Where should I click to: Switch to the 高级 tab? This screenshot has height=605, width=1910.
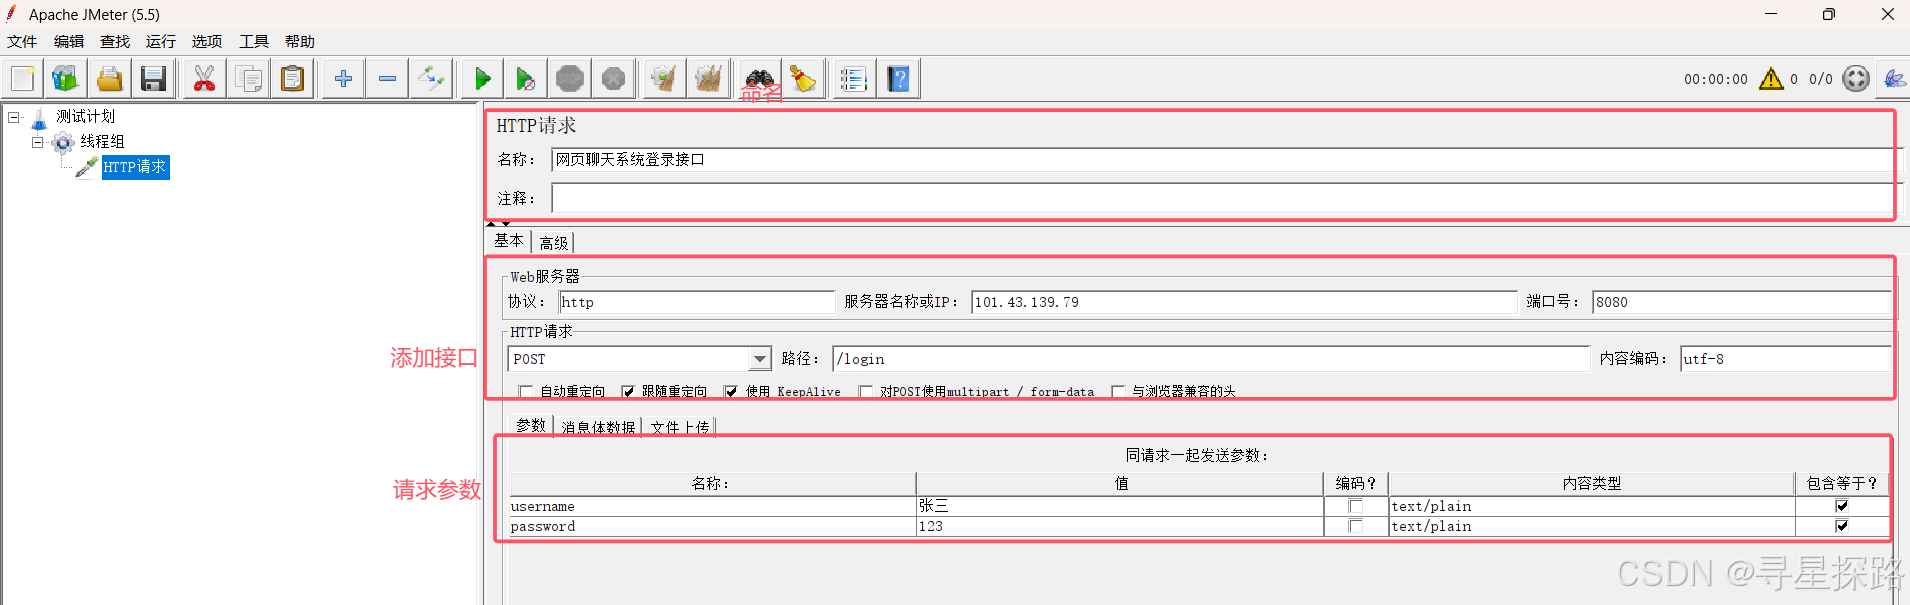(553, 243)
